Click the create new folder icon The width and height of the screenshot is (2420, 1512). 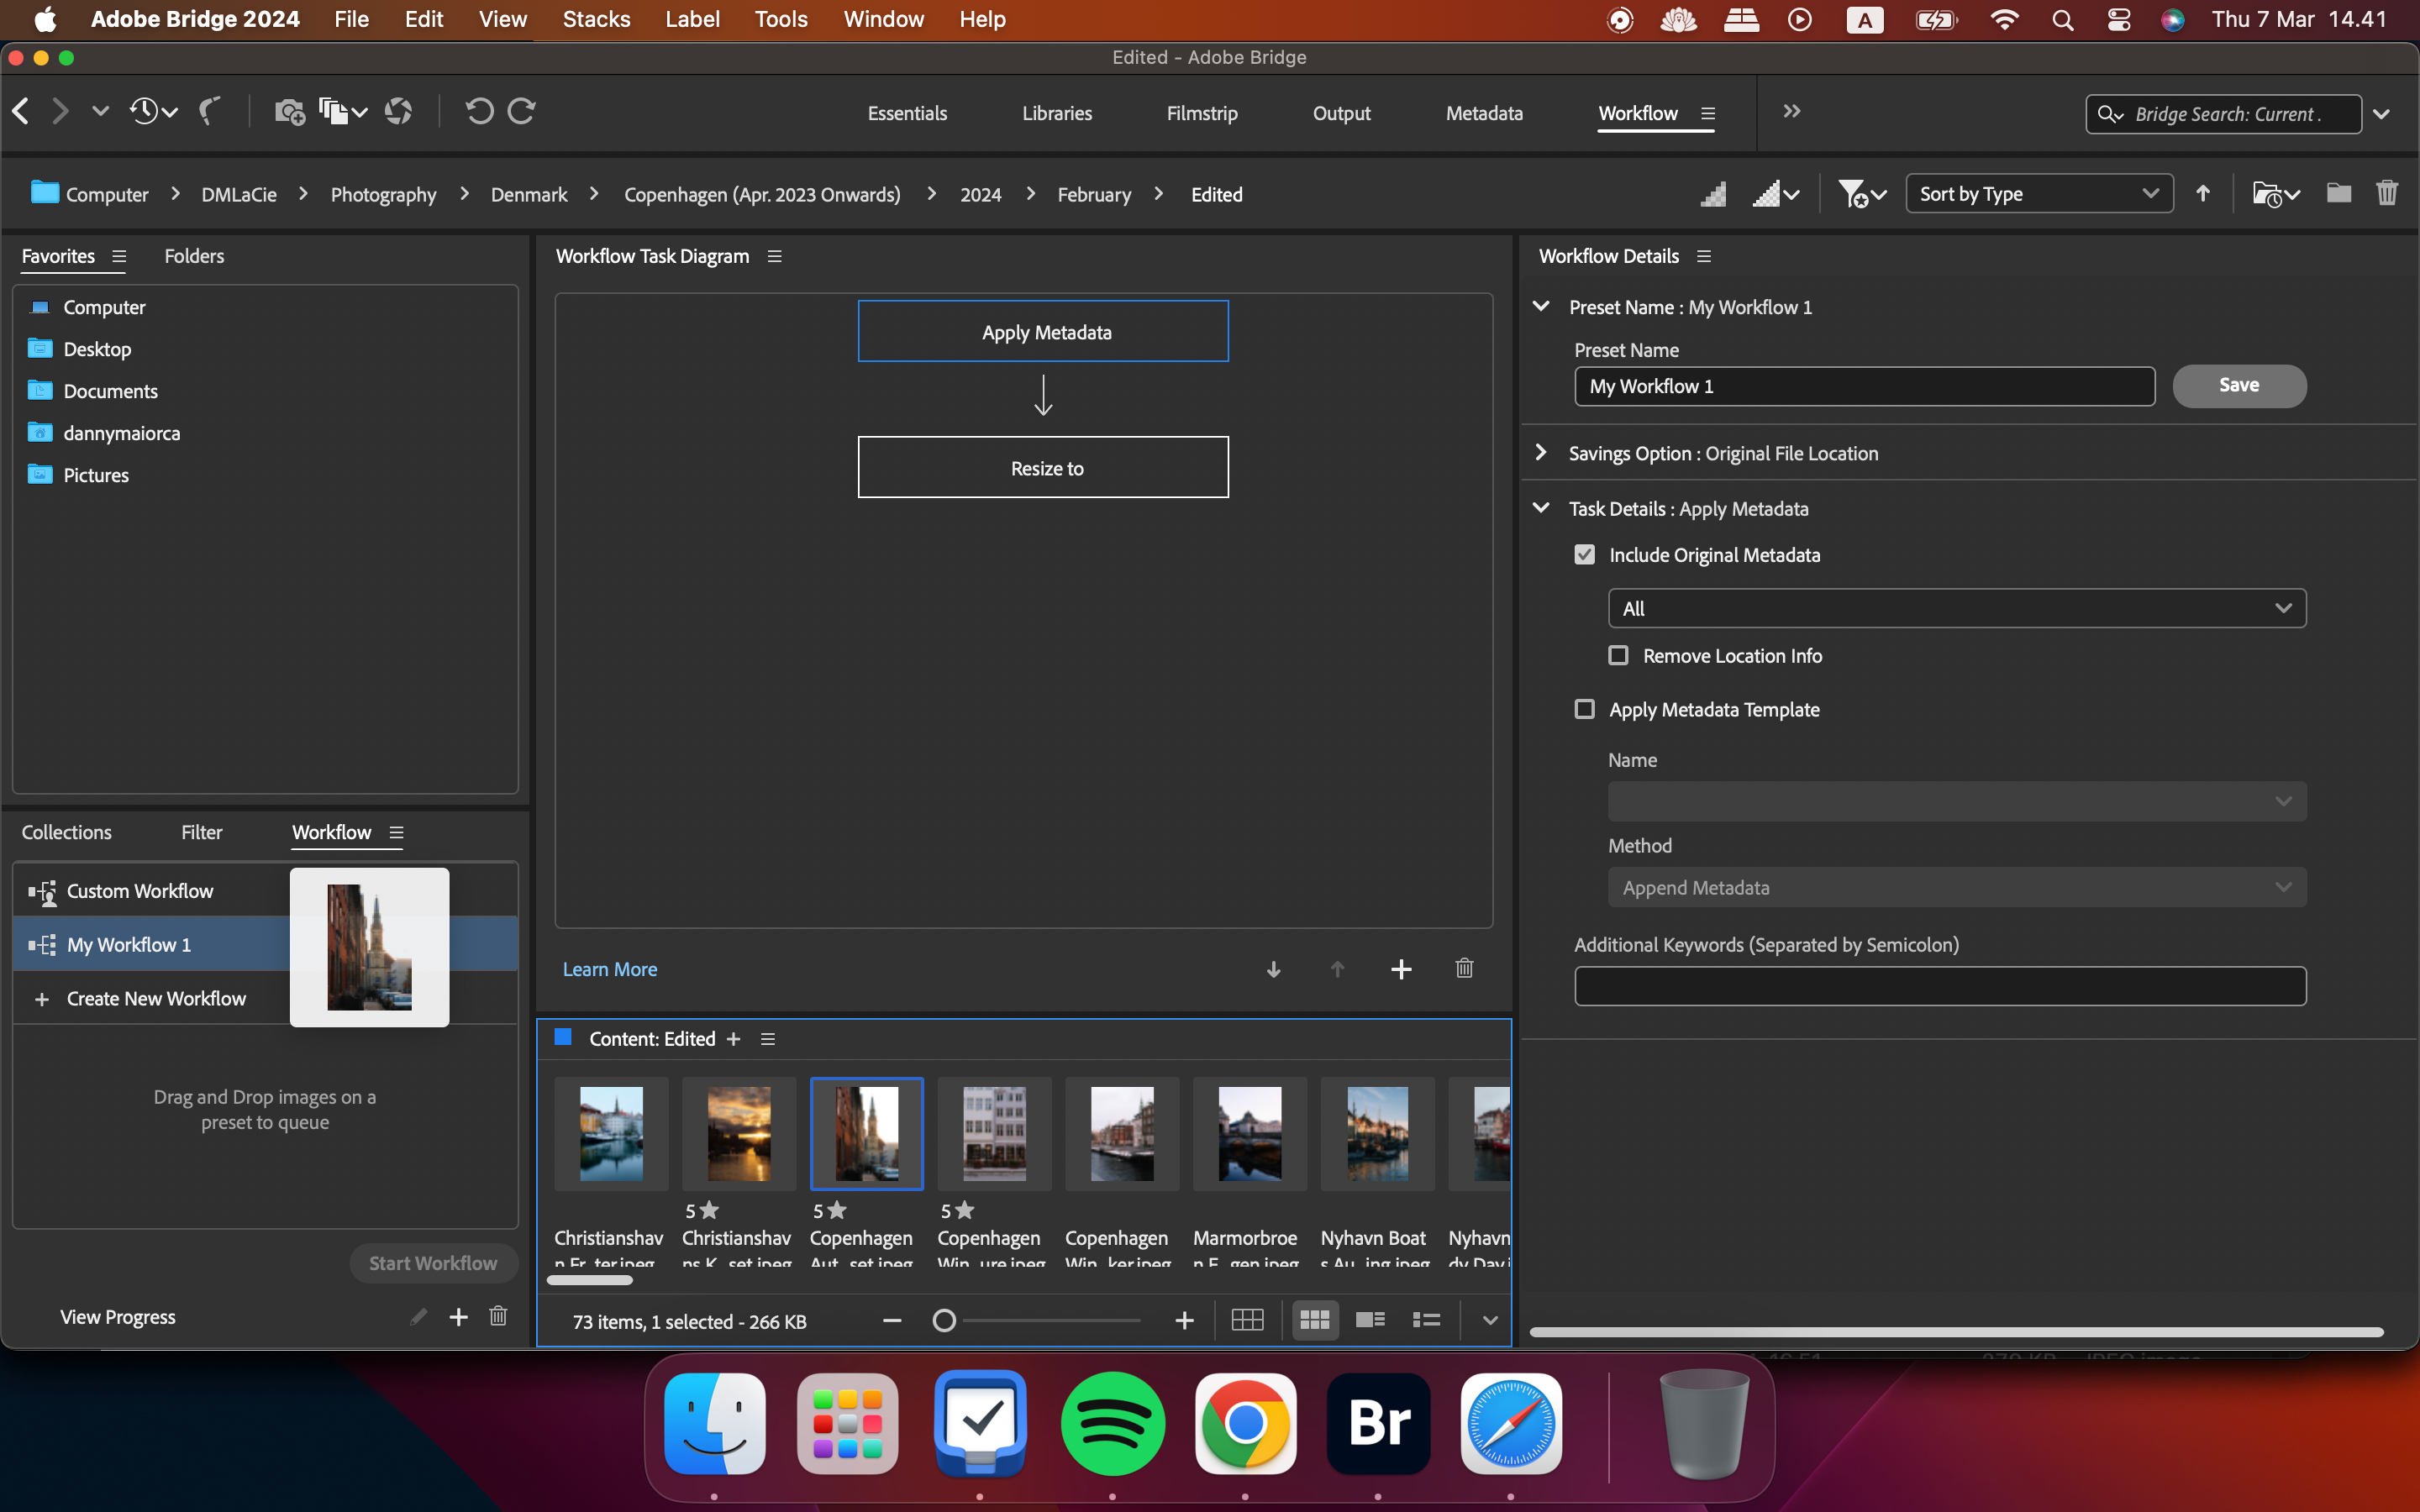tap(2338, 194)
